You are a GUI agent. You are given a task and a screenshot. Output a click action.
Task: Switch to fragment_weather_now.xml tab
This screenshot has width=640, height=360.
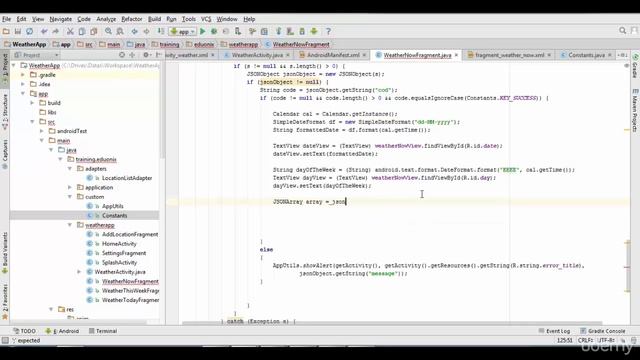(509, 55)
